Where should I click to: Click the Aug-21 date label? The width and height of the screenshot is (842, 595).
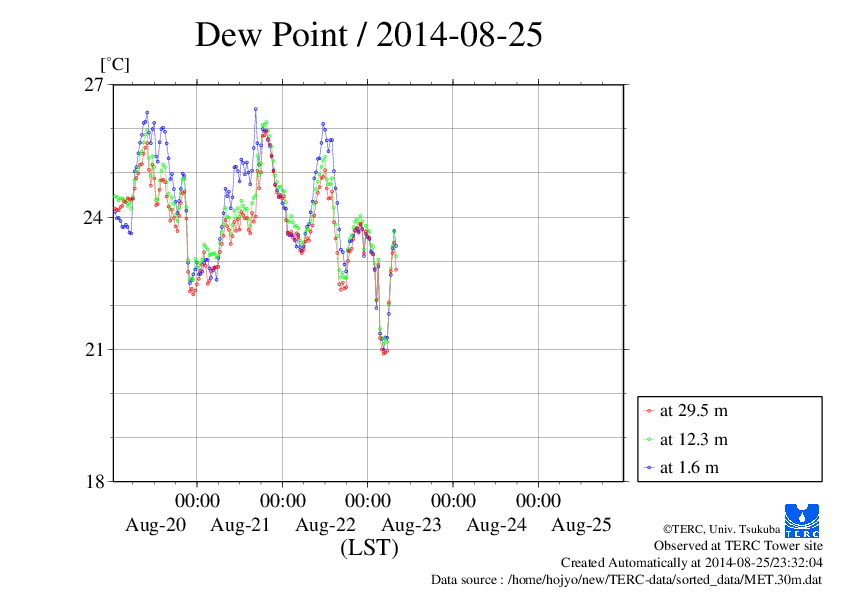click(240, 525)
